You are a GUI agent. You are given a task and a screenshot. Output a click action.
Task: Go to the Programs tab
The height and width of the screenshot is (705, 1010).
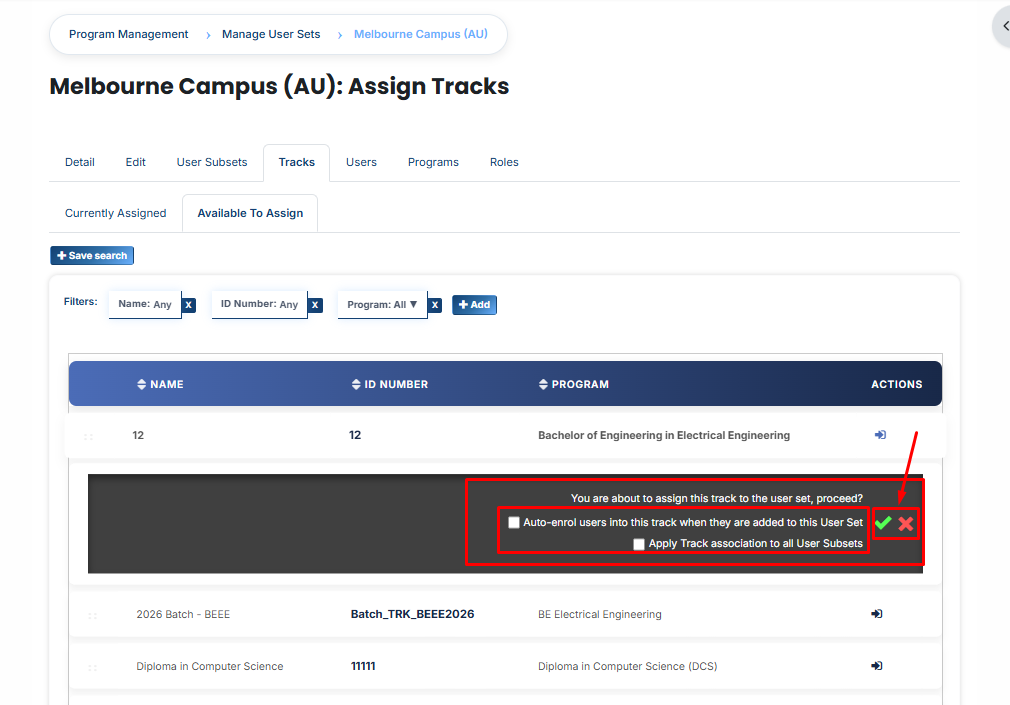[434, 162]
